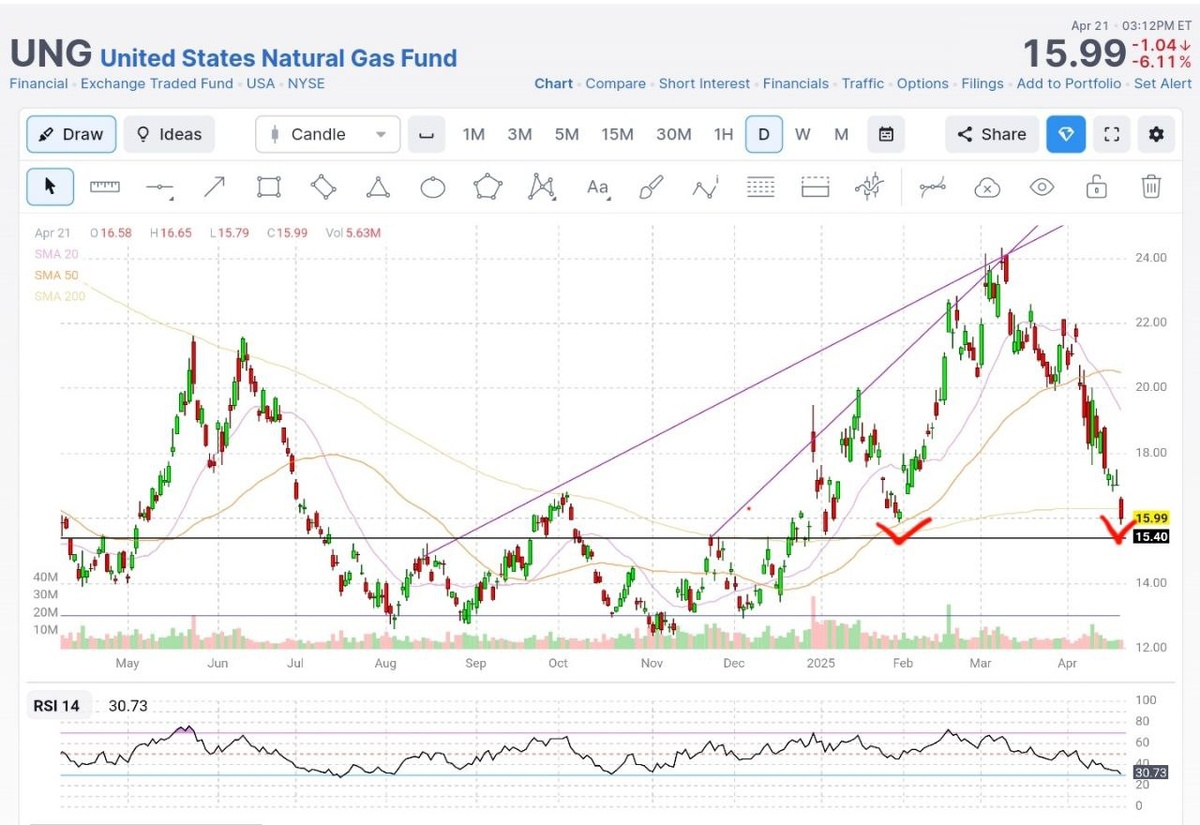Viewport: 1200px width, 825px height.
Task: Click the Financial sector link
Action: coord(39,84)
